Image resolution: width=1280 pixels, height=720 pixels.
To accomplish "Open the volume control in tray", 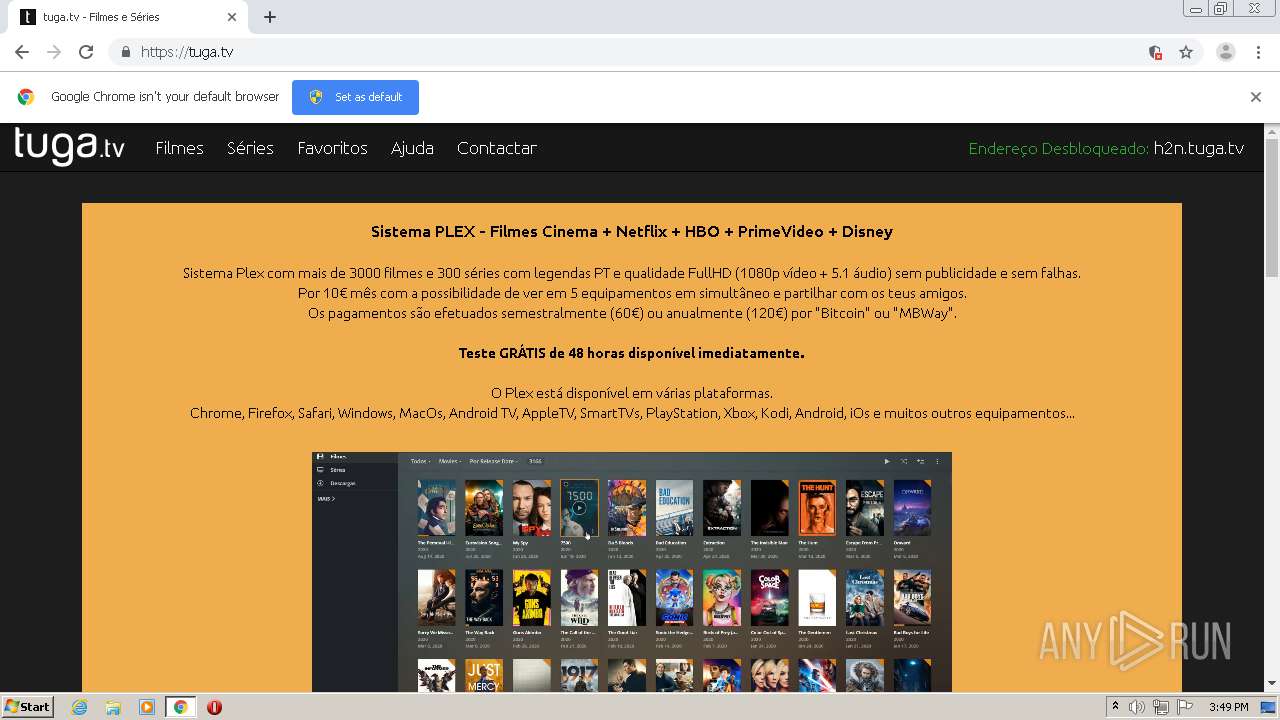I will coord(1137,707).
